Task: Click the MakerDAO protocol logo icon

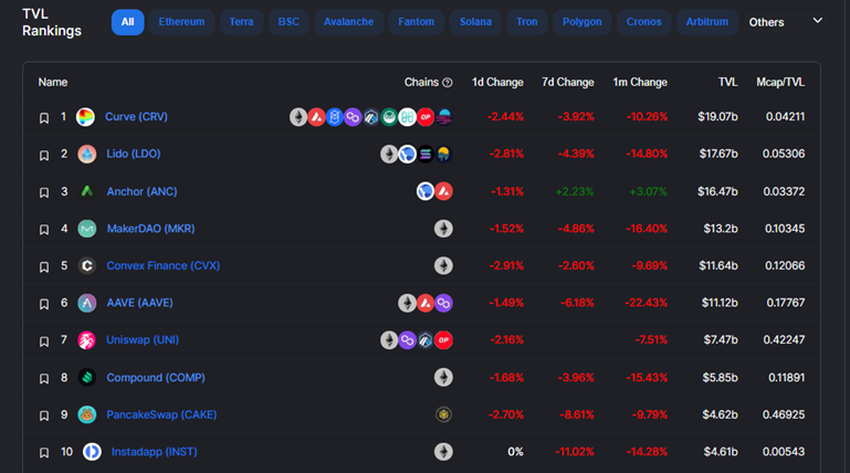Action: coord(87,229)
